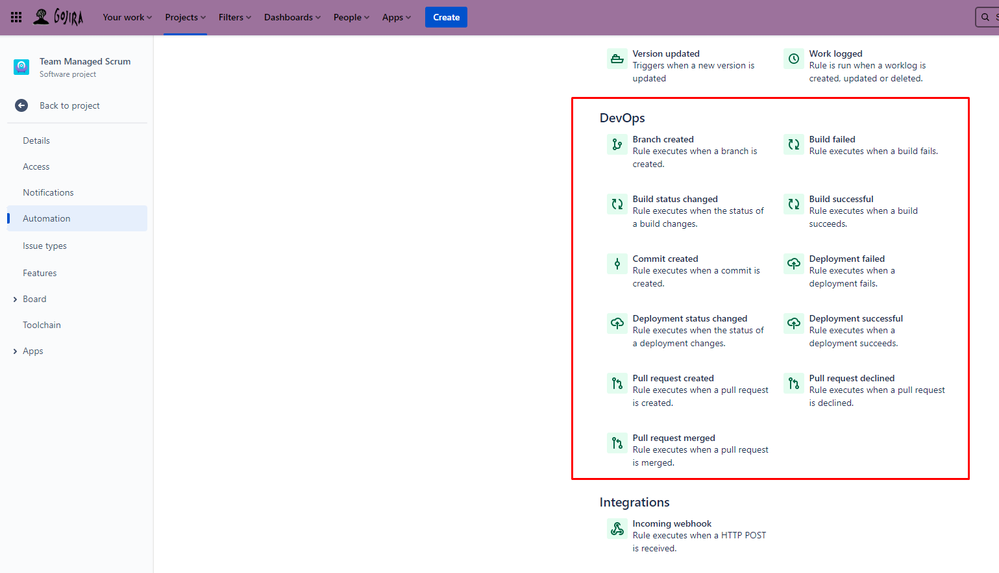Click 'Rule executes when a HTTP POST is received.' text
The width and height of the screenshot is (999, 573).
pyautogui.click(x=699, y=542)
